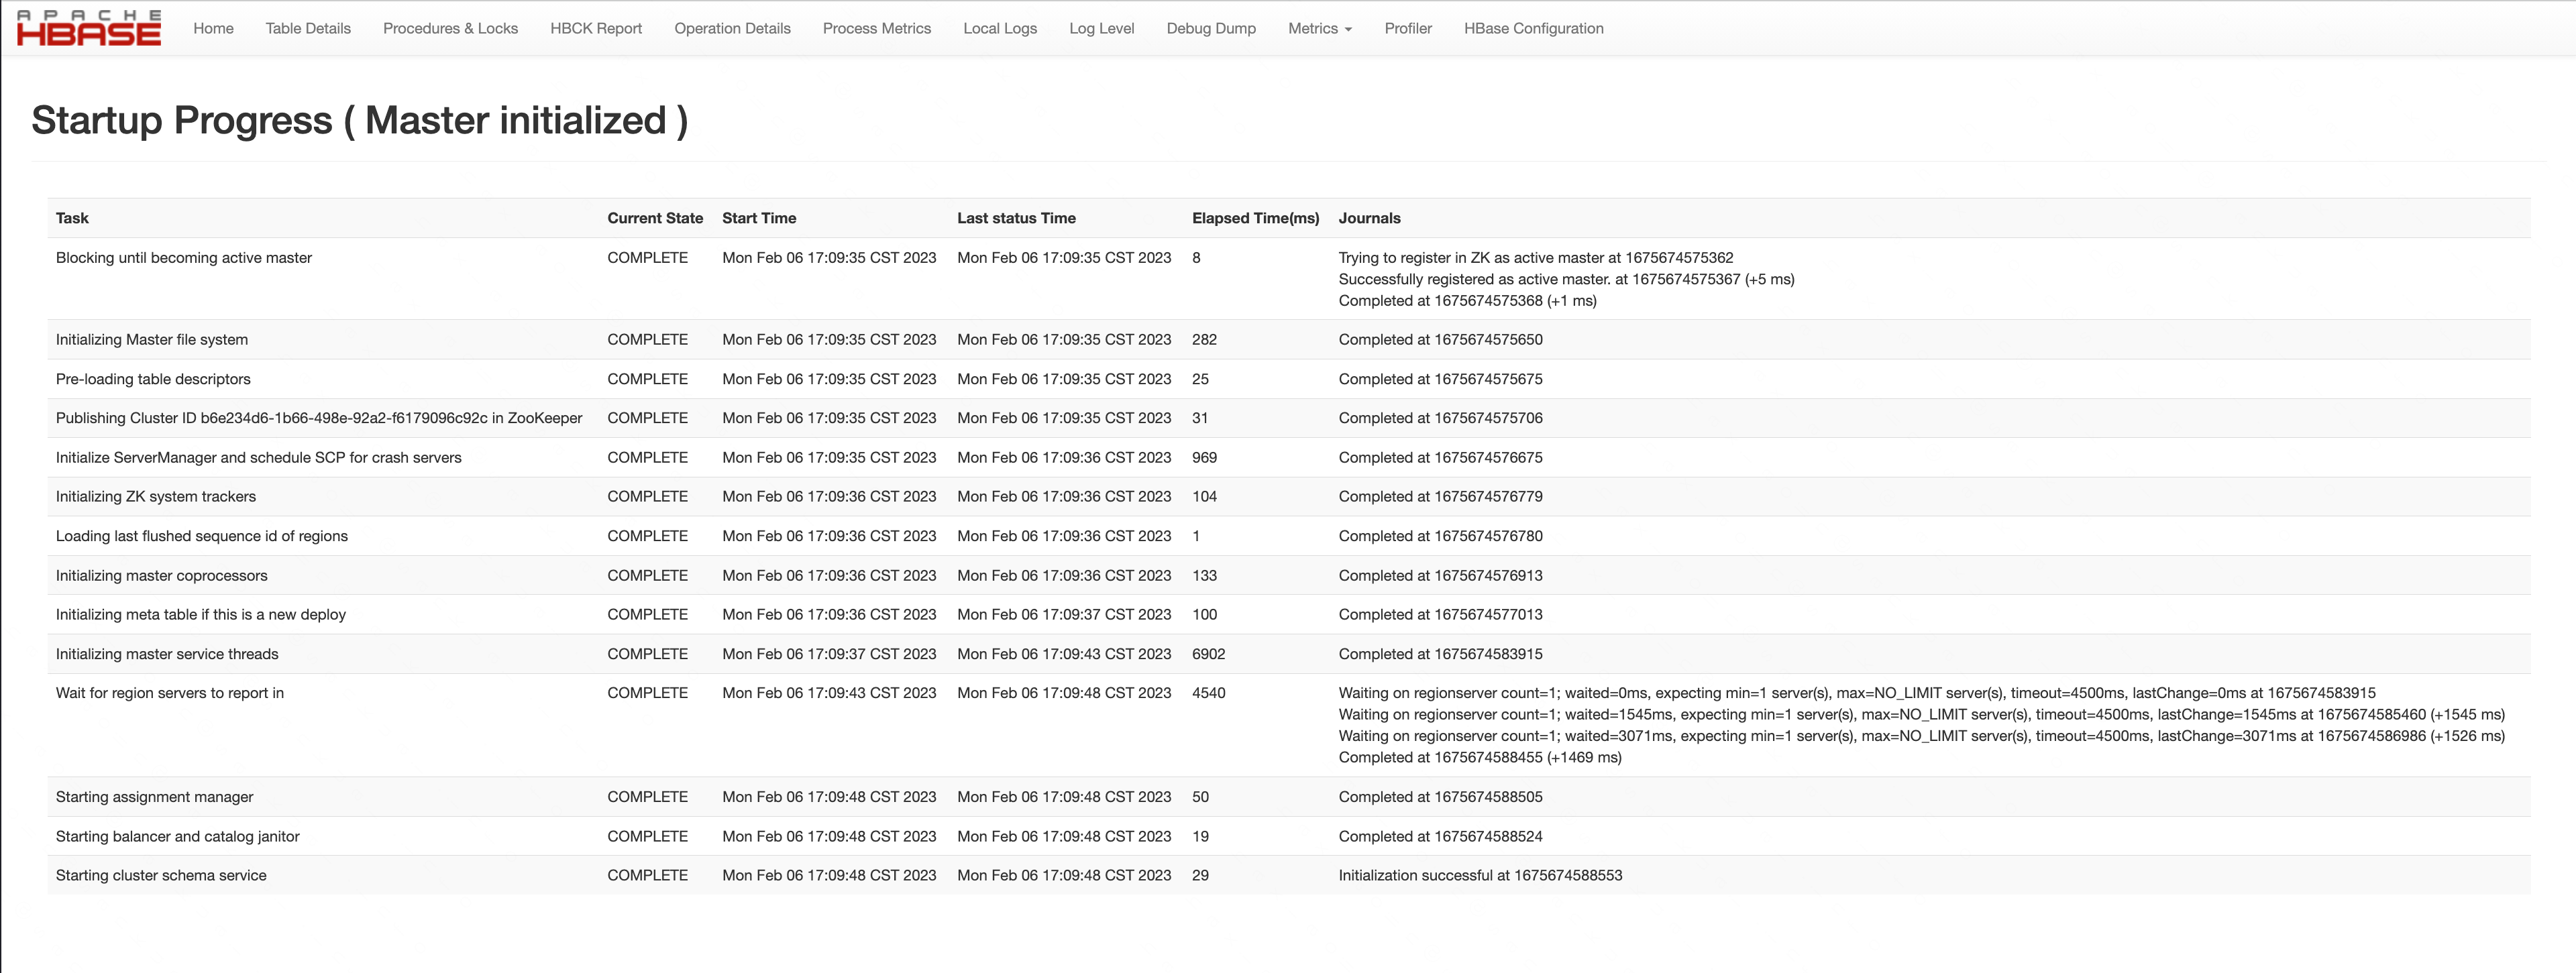Click the Journals column header
The image size is (2576, 973).
coord(1369,218)
